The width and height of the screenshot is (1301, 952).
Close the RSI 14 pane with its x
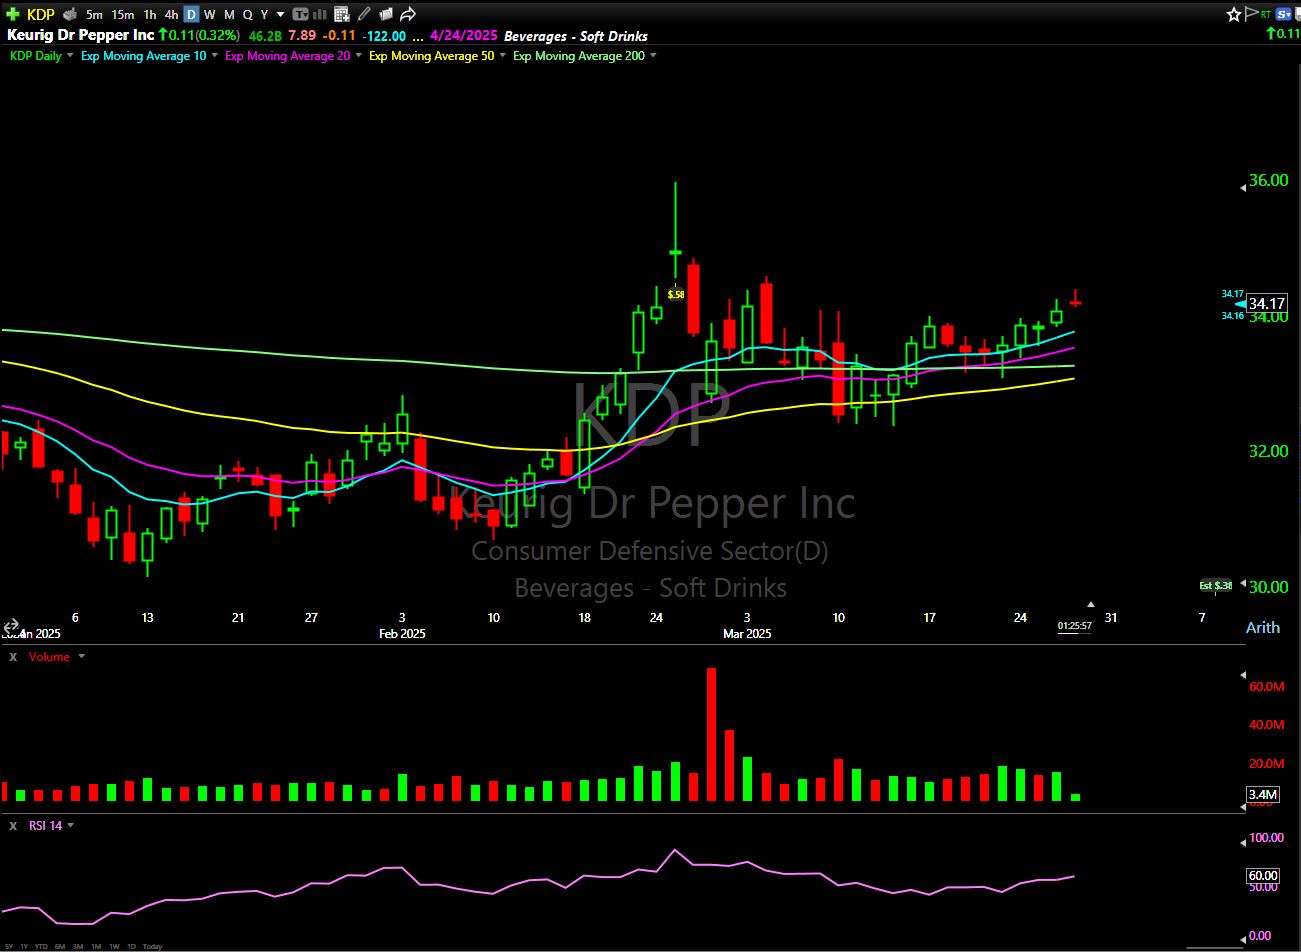14,826
